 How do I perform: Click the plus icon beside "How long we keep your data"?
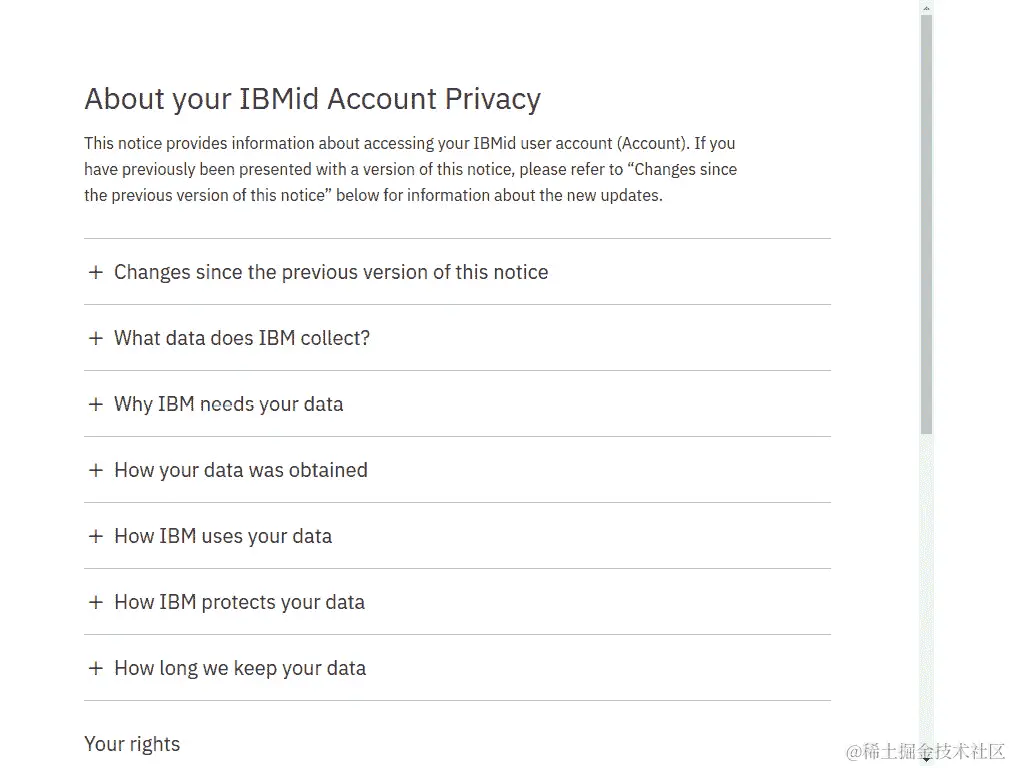[x=96, y=667]
